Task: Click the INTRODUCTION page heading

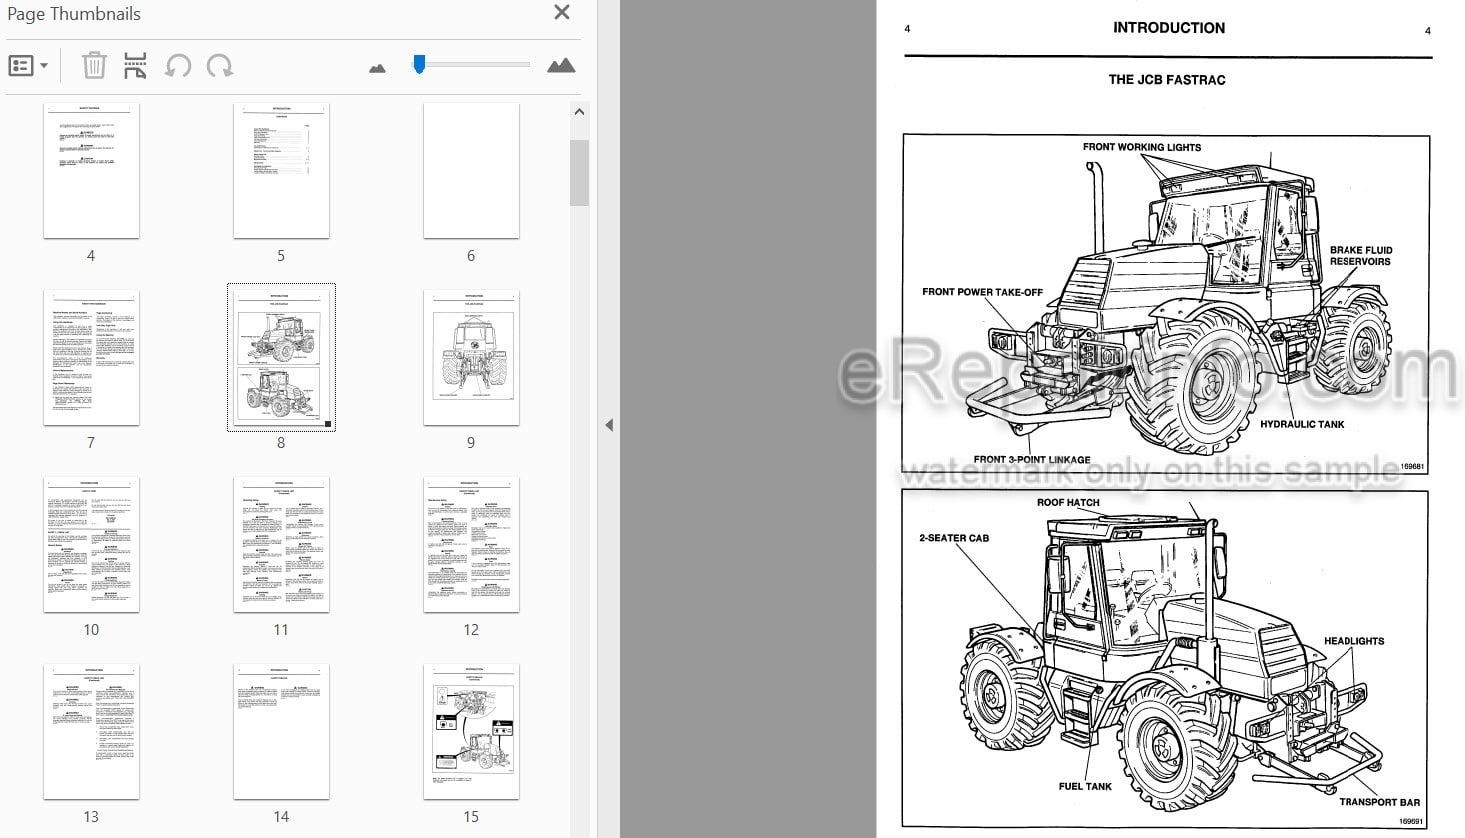Action: (x=1169, y=28)
